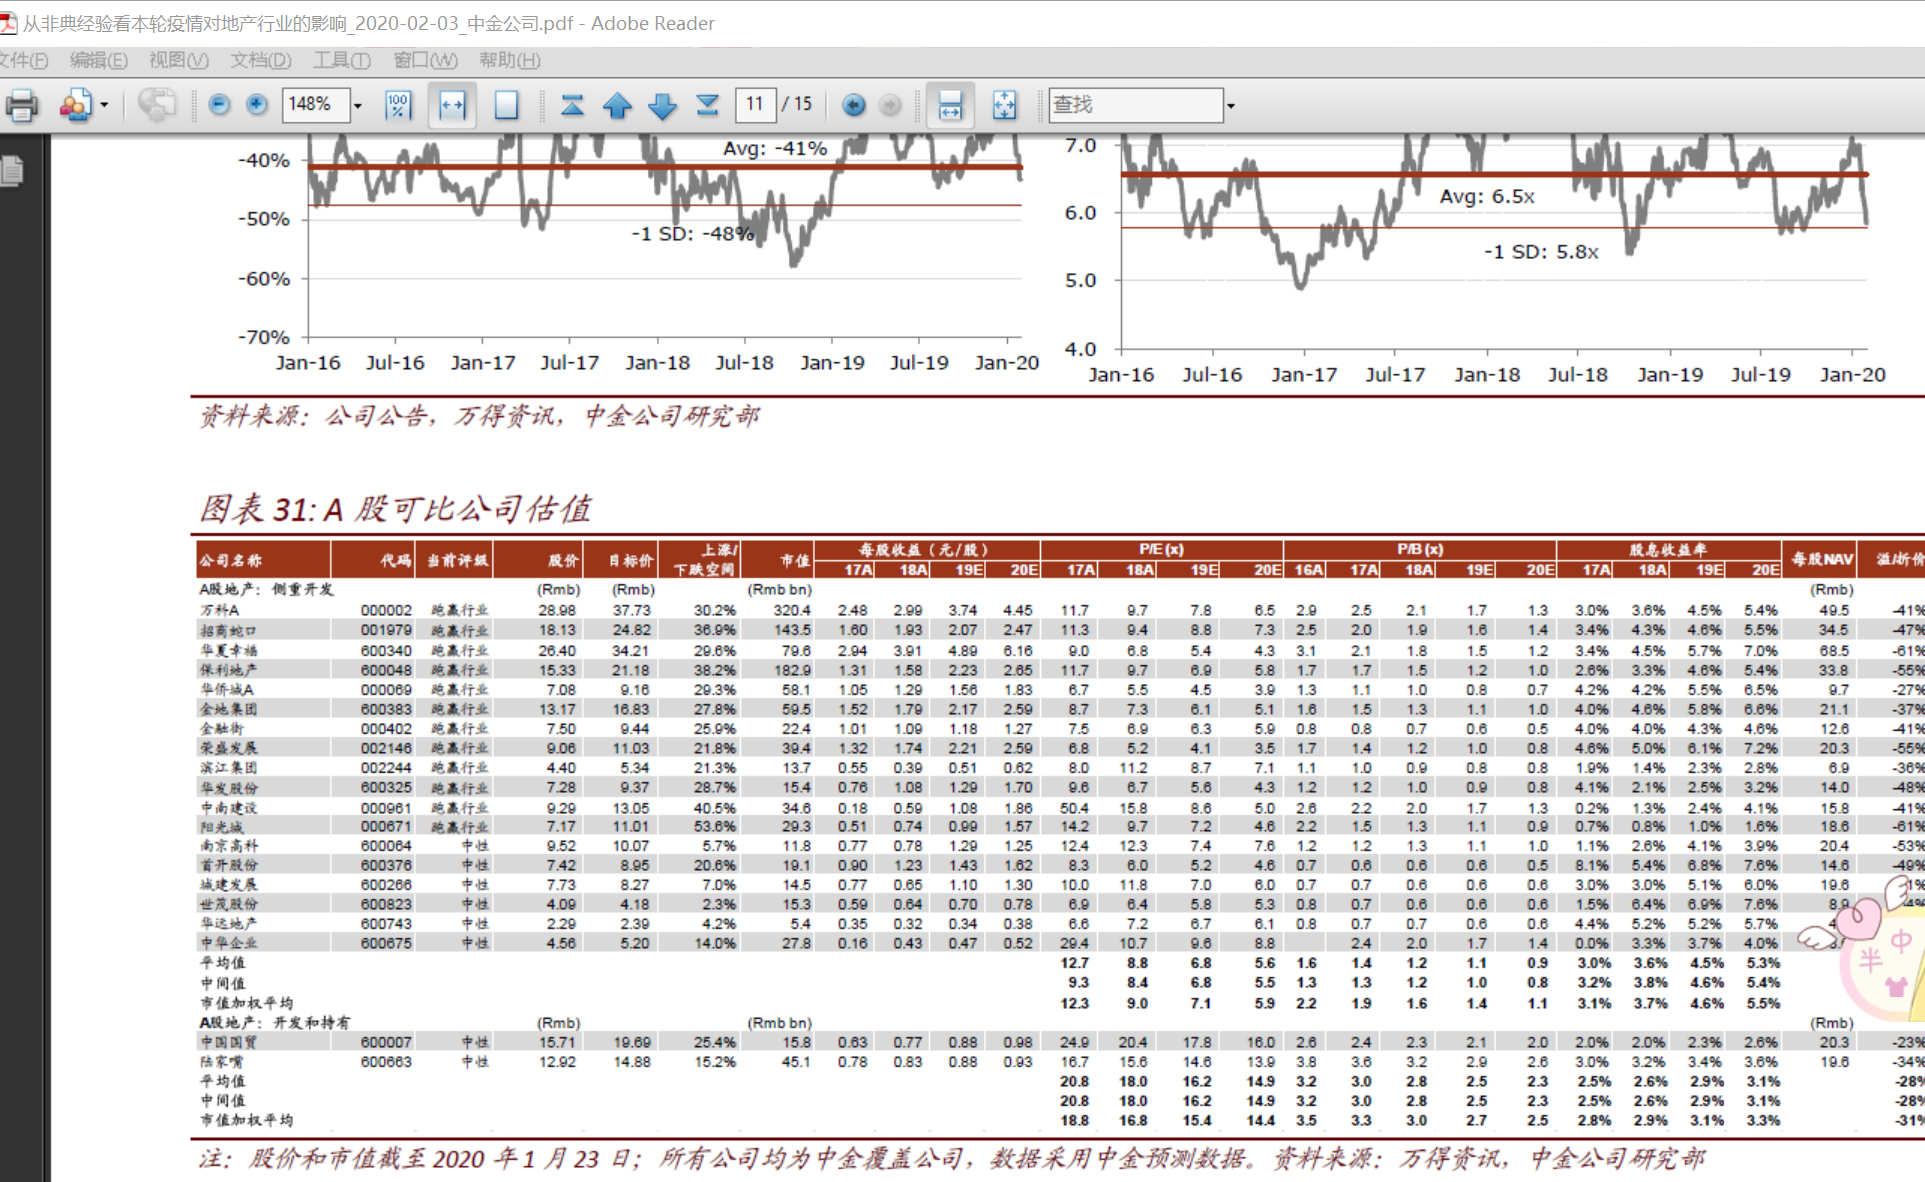Open the Pages panel sidebar icon

tap(13, 170)
